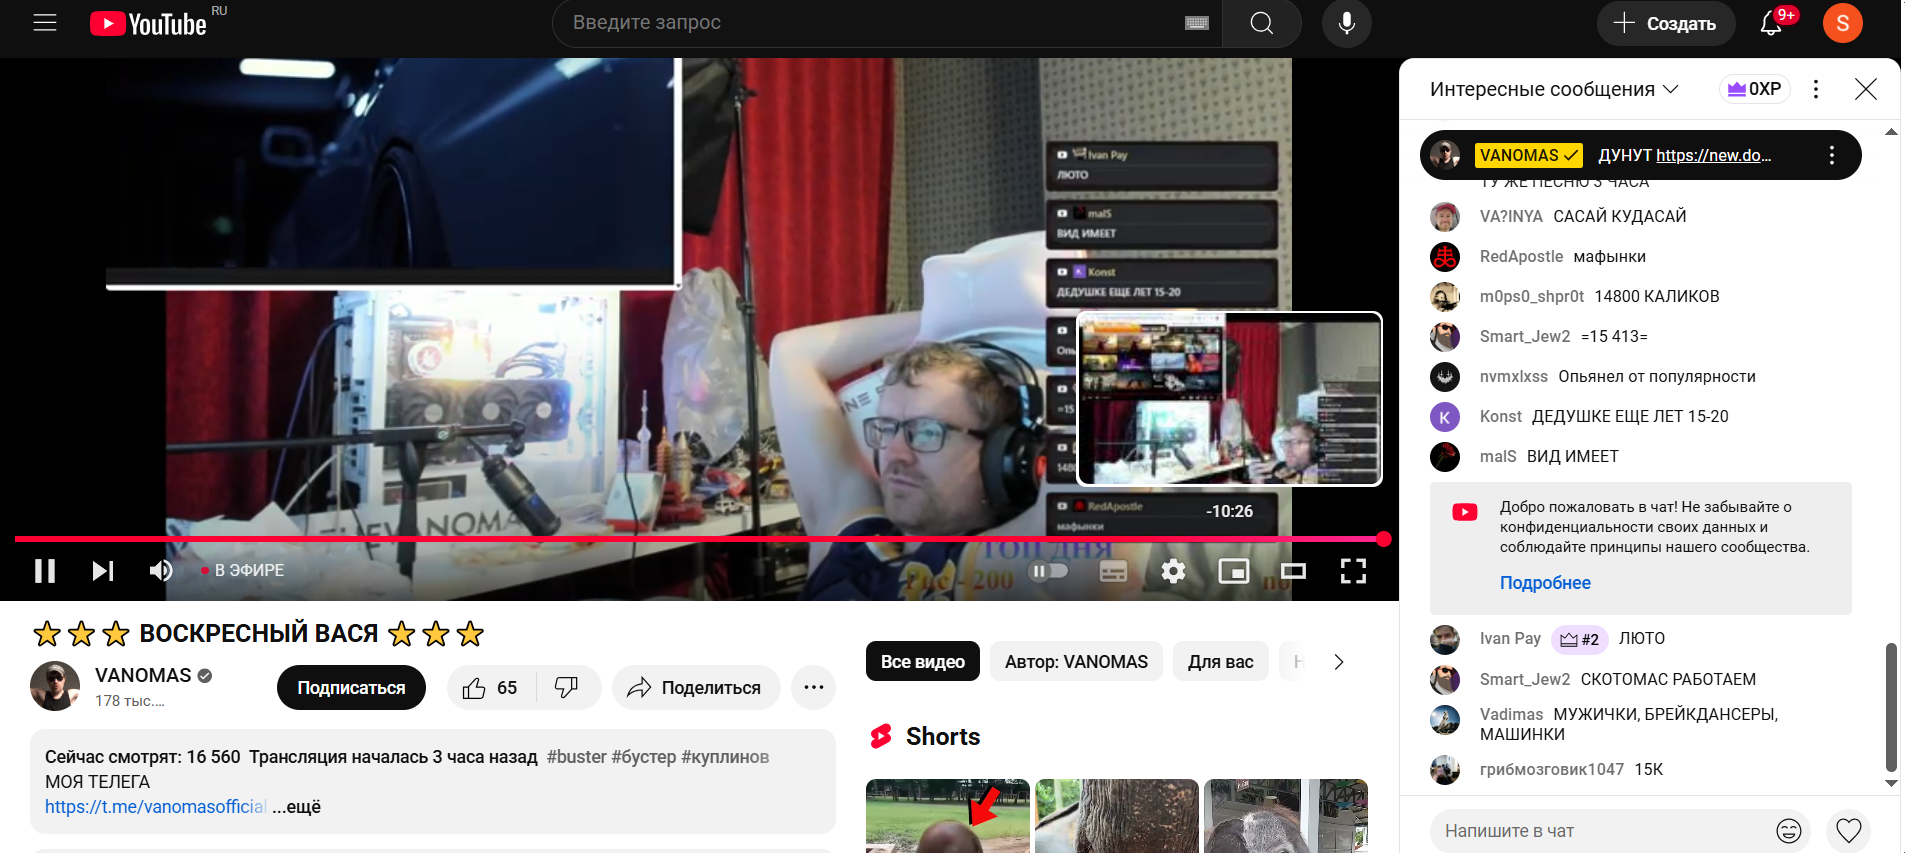Click the live playhead scrubber dot
This screenshot has height=853, width=1905.
click(x=1384, y=539)
